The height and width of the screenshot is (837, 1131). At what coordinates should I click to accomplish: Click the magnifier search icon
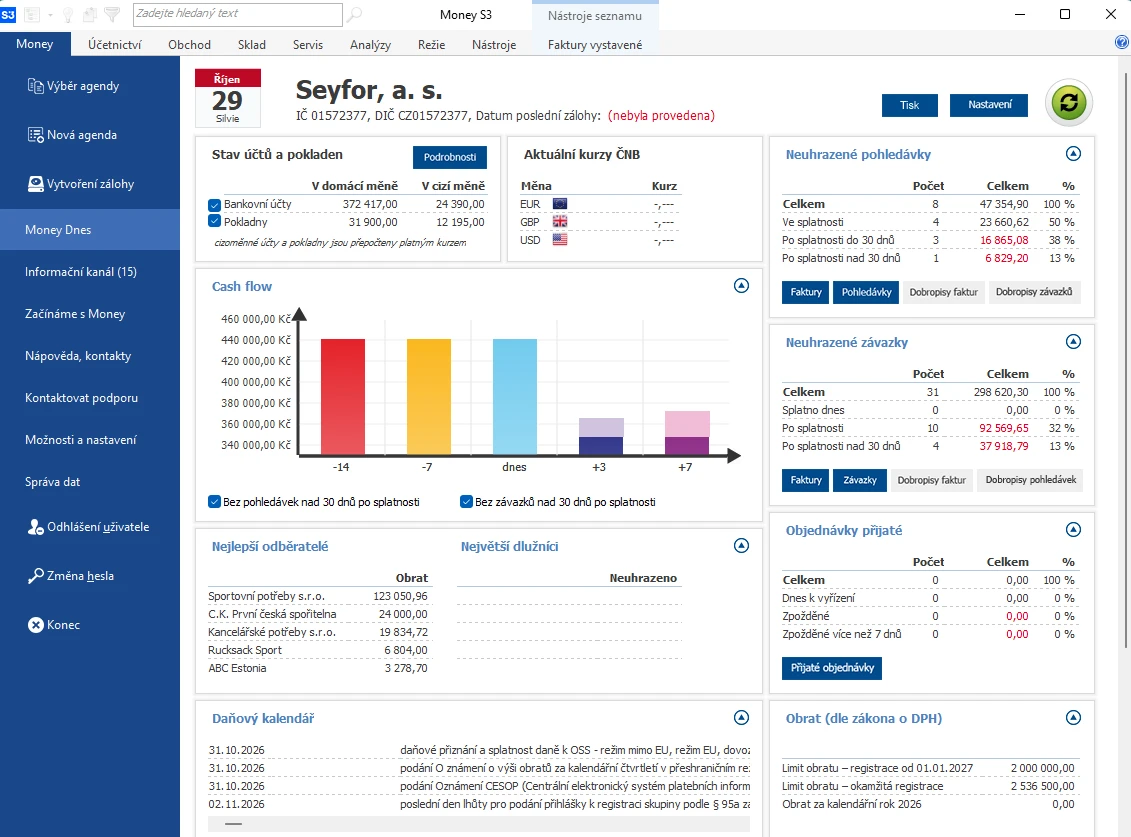pyautogui.click(x=355, y=14)
